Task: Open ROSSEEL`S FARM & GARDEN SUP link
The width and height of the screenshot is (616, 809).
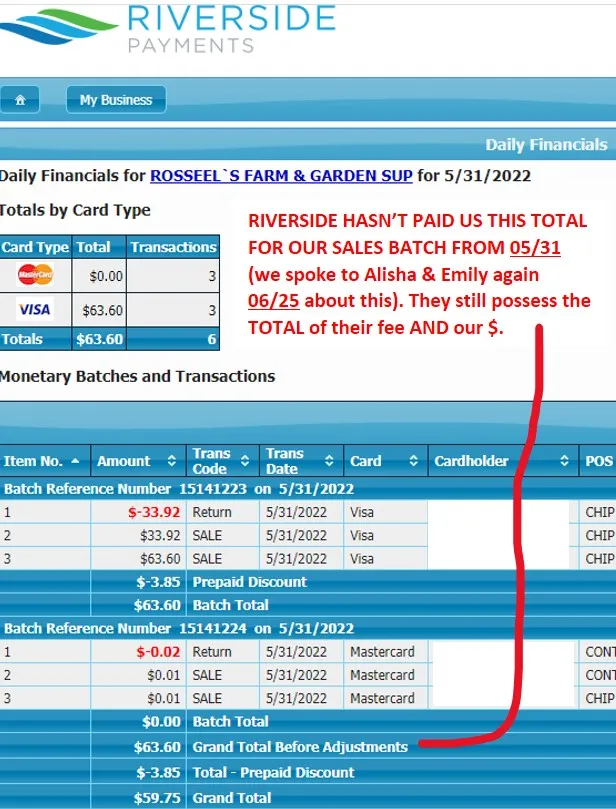Action: pyautogui.click(x=281, y=176)
